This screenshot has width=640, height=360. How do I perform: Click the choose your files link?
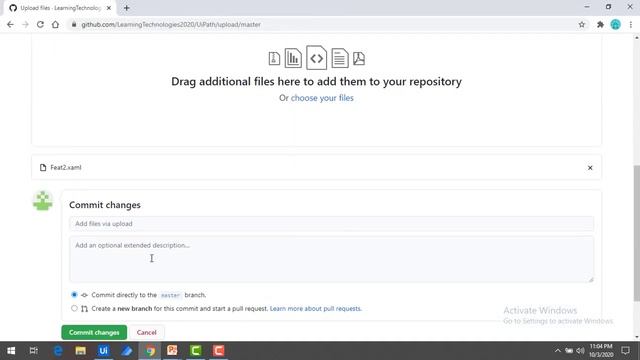point(322,98)
